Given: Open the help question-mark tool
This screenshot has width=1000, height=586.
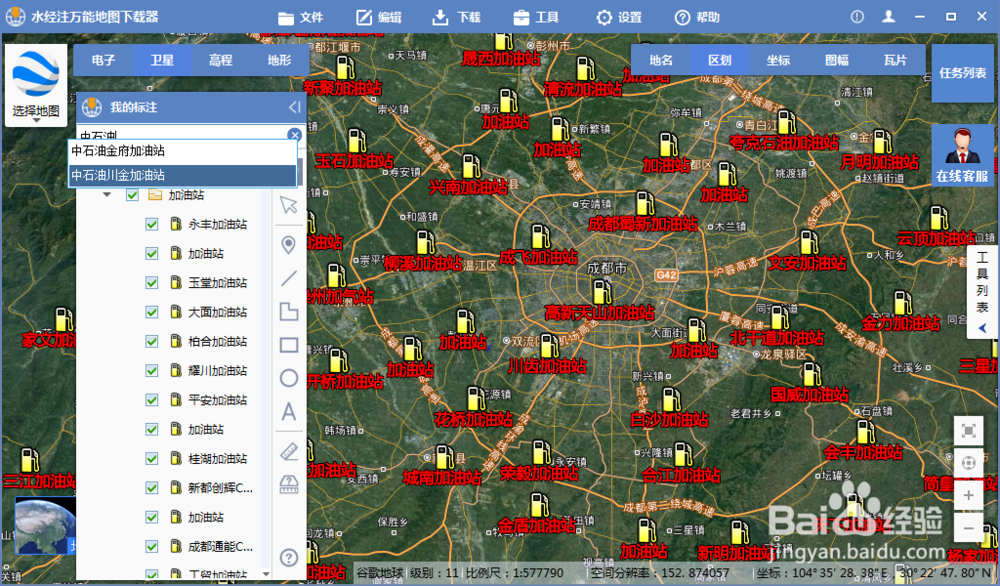Looking at the screenshot, I should point(289,558).
